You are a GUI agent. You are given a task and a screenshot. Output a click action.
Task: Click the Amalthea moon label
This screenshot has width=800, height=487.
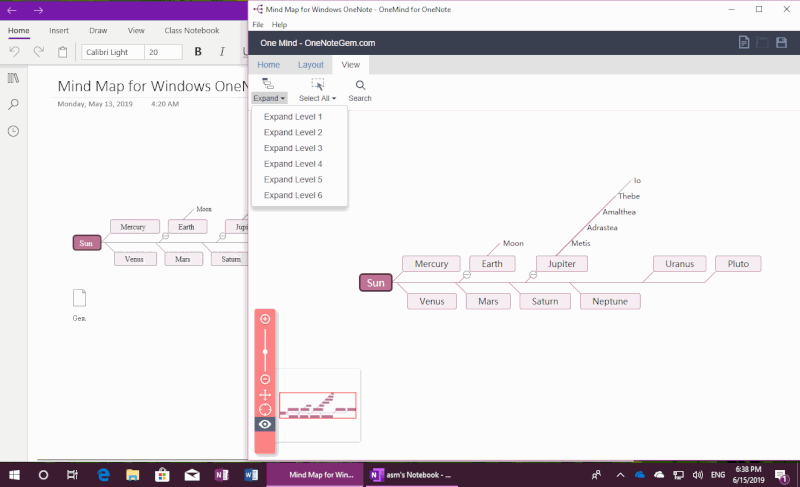[x=619, y=212]
